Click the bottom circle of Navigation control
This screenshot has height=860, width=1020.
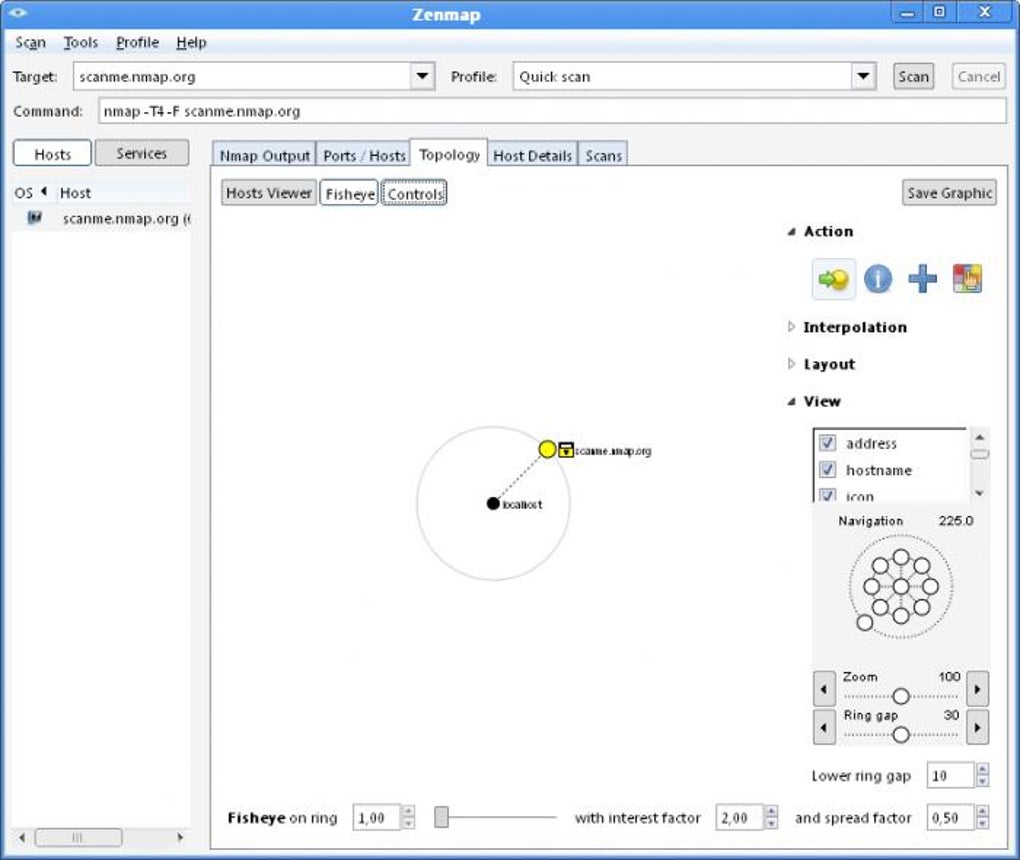point(901,615)
